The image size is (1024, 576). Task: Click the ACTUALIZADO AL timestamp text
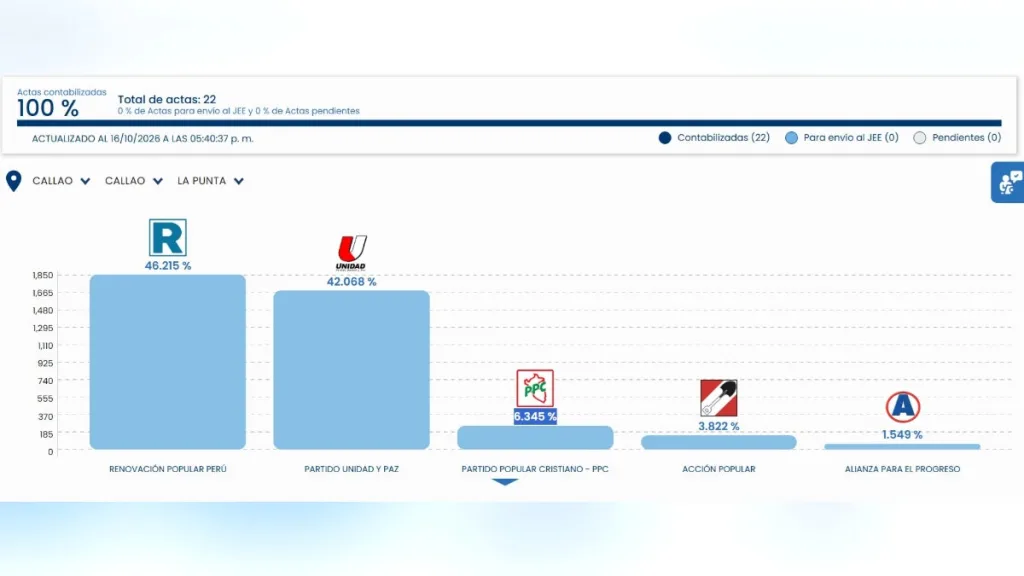tap(142, 138)
